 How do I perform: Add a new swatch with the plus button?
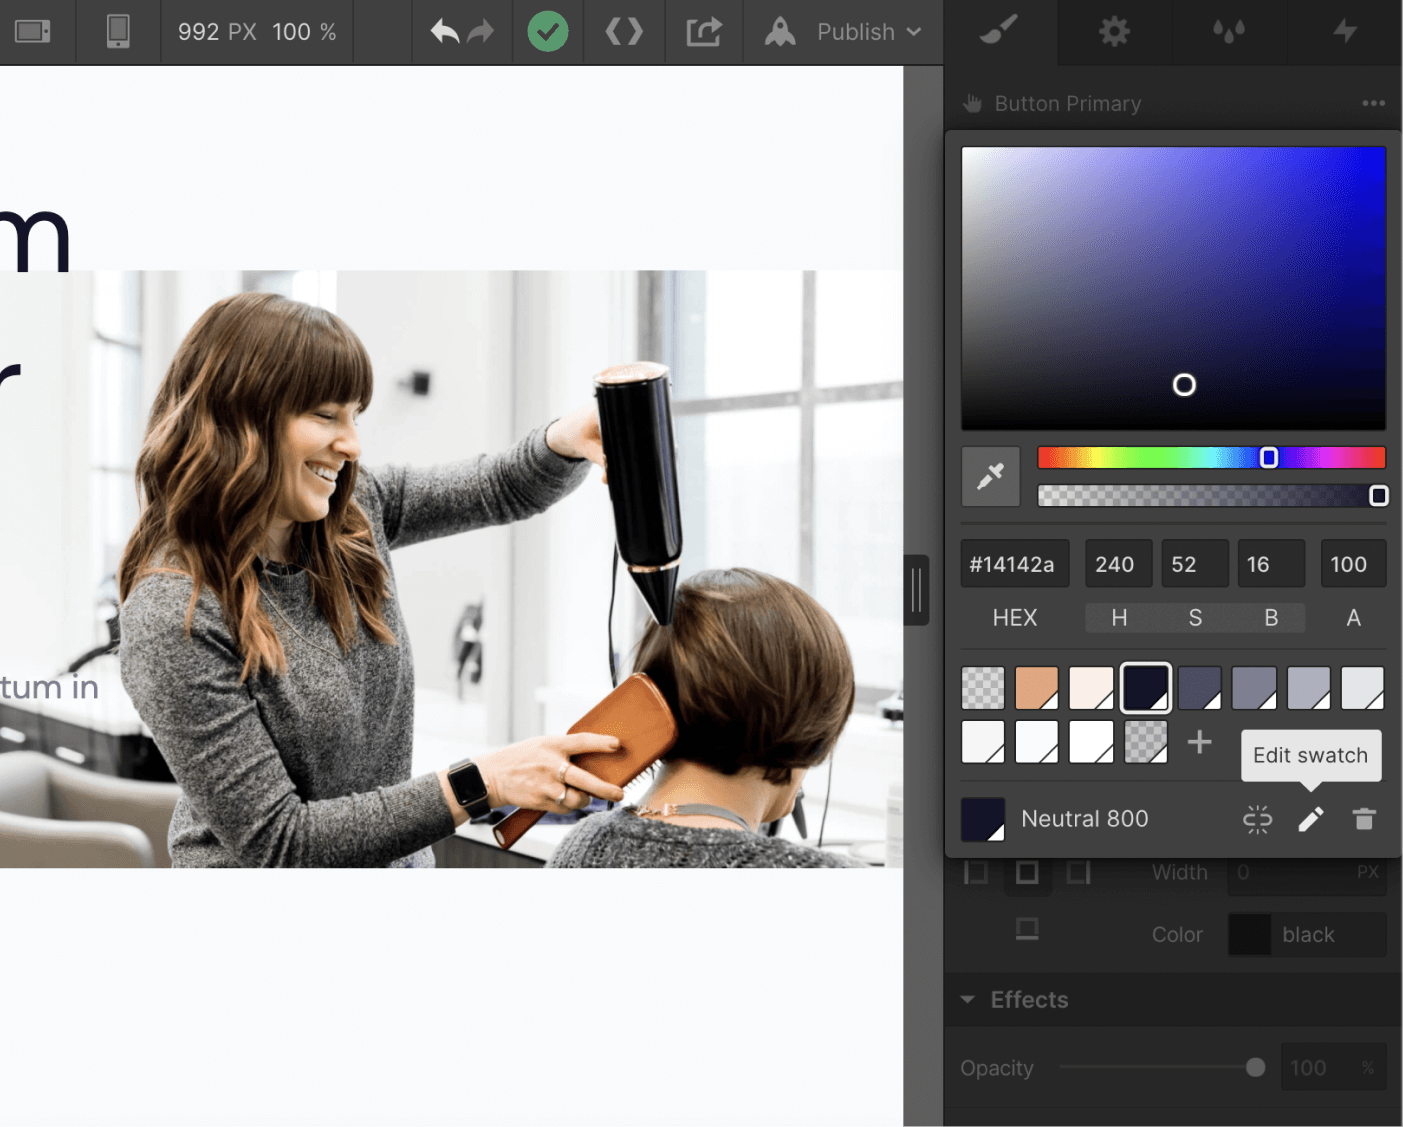click(1199, 741)
